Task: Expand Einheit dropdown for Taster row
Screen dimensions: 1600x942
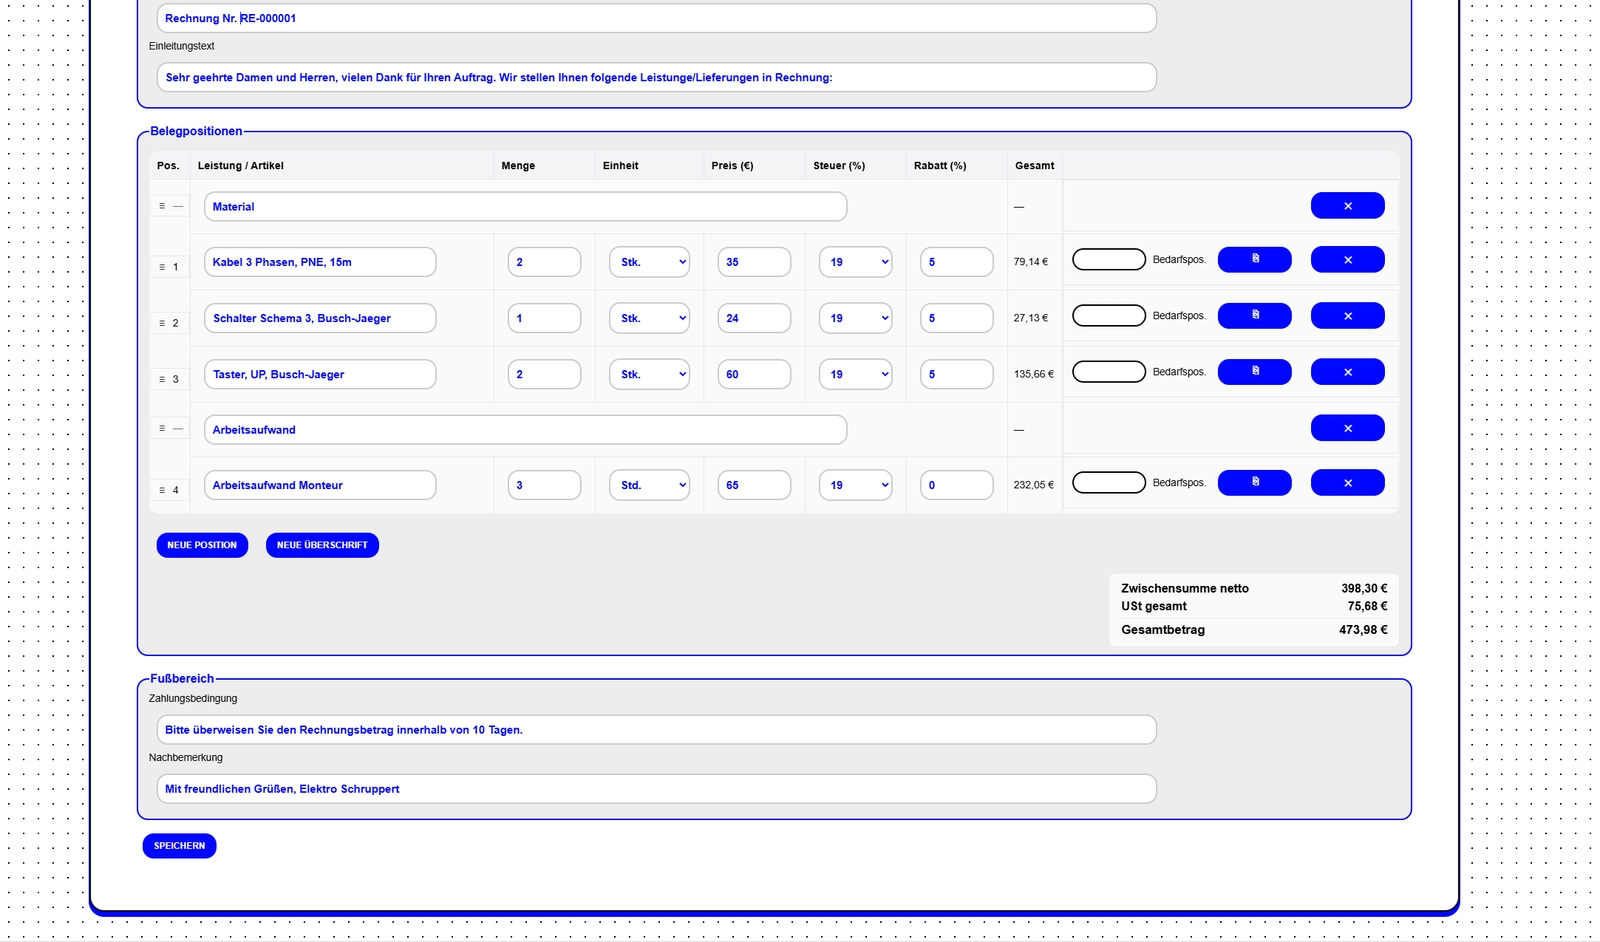Action: [649, 374]
